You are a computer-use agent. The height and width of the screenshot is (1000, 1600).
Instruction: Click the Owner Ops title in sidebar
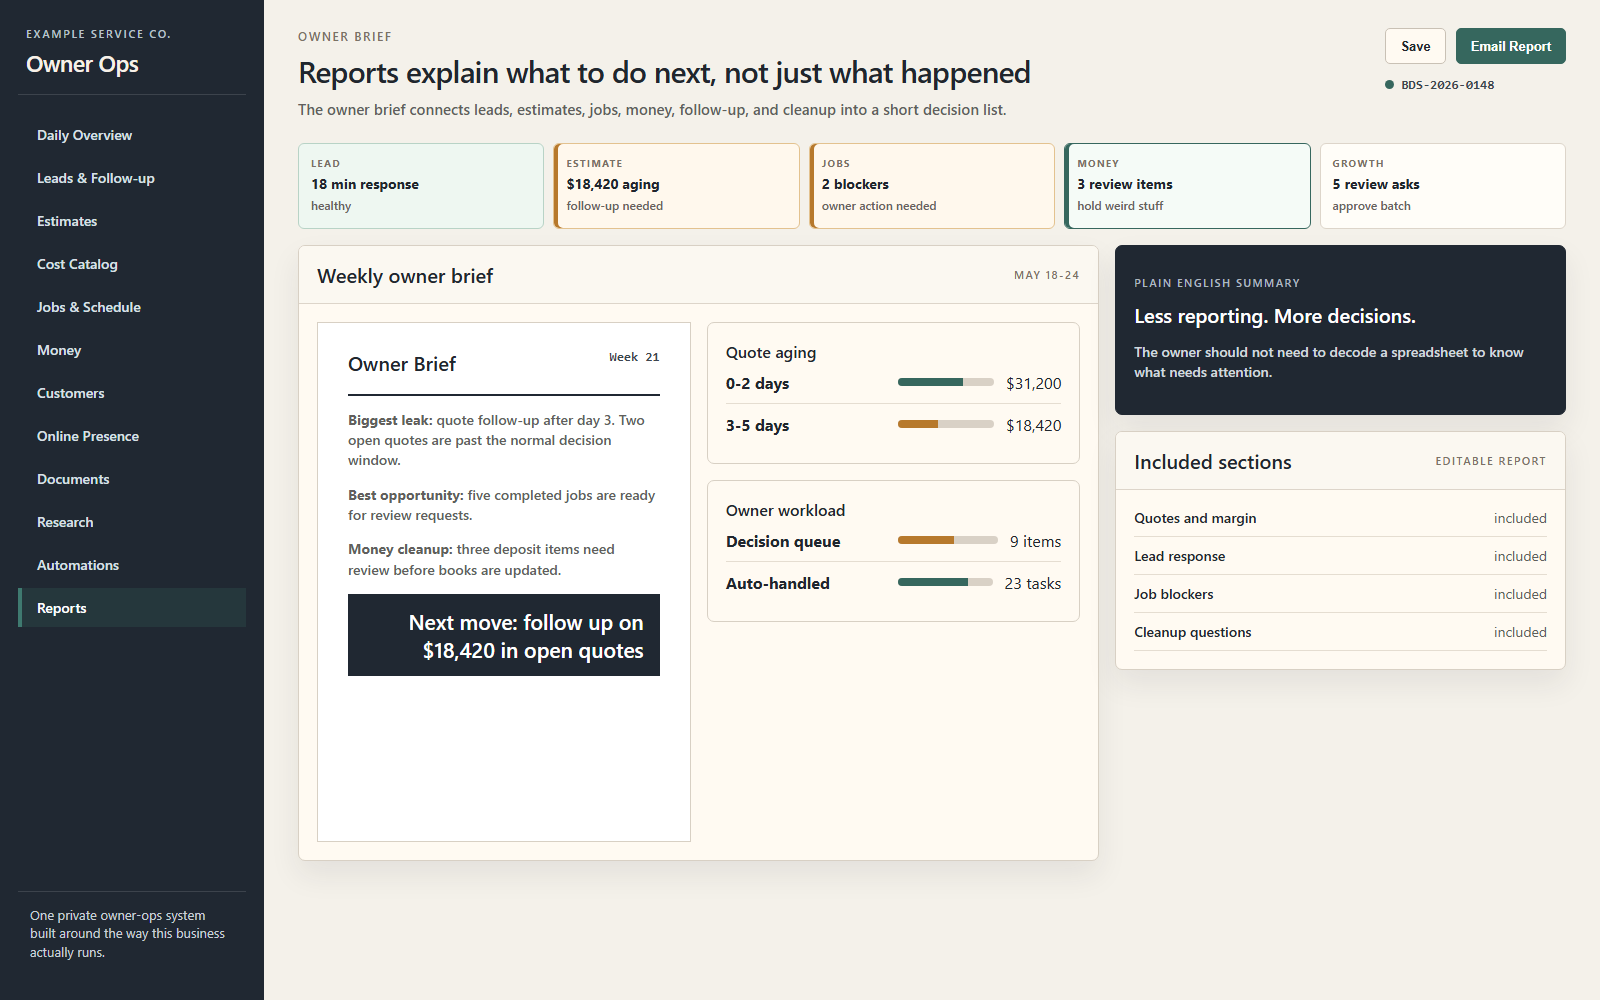click(x=82, y=64)
